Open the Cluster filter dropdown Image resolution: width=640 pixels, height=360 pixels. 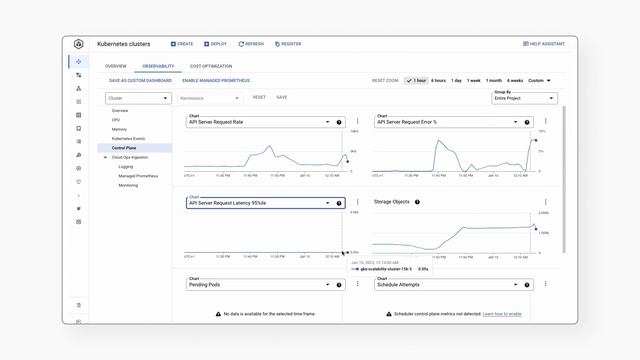click(x=138, y=98)
